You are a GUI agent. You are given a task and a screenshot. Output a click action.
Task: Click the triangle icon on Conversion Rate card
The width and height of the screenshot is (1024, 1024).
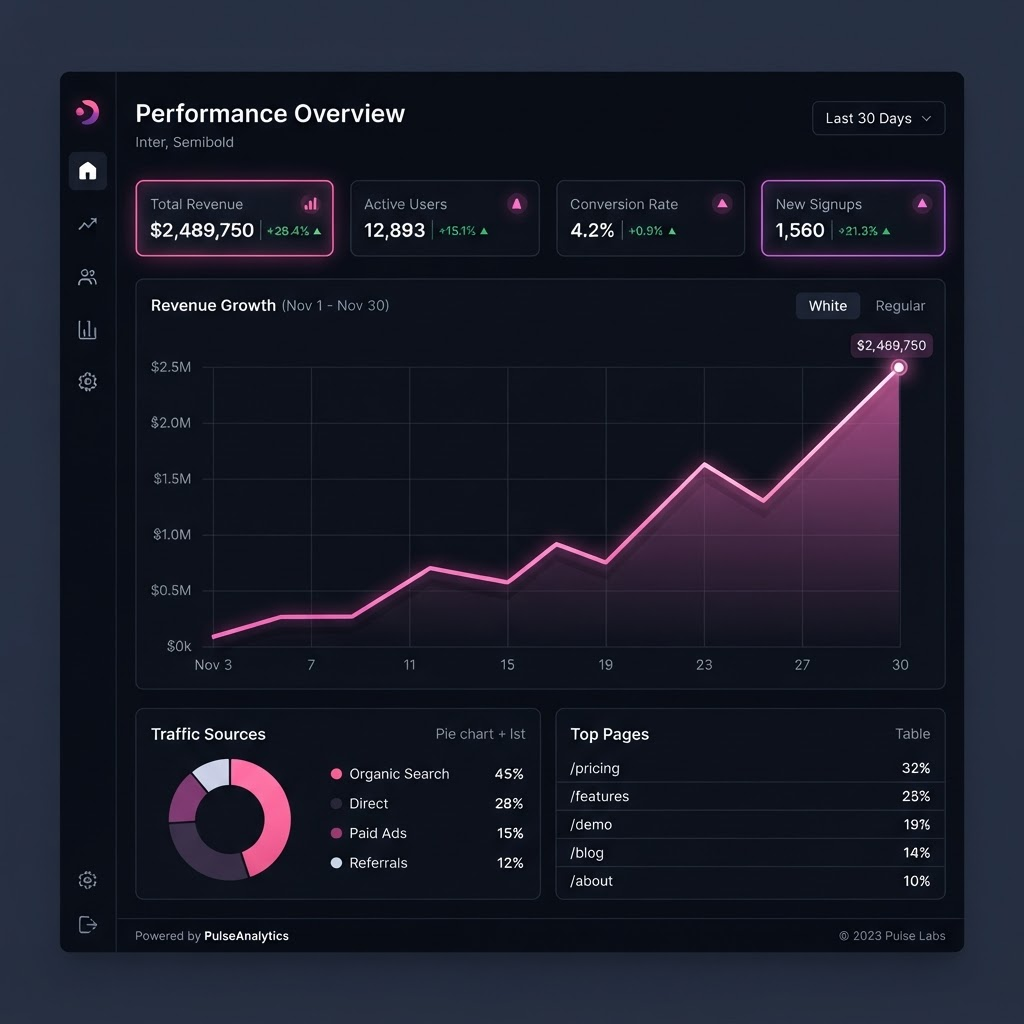click(x=722, y=204)
